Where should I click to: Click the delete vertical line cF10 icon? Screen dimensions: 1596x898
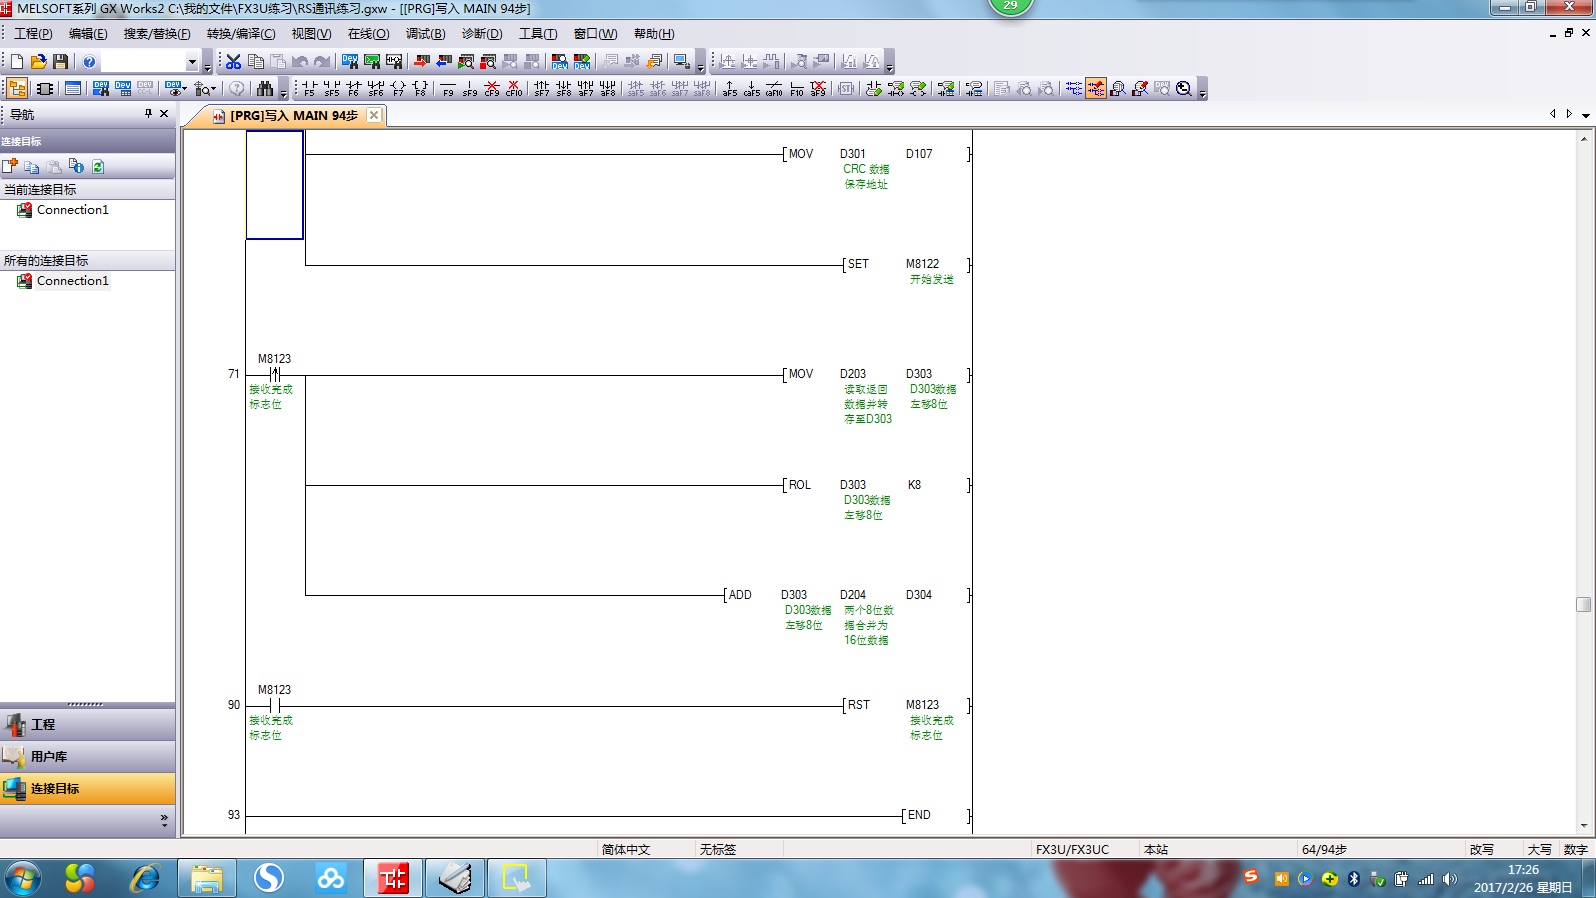[x=513, y=89]
